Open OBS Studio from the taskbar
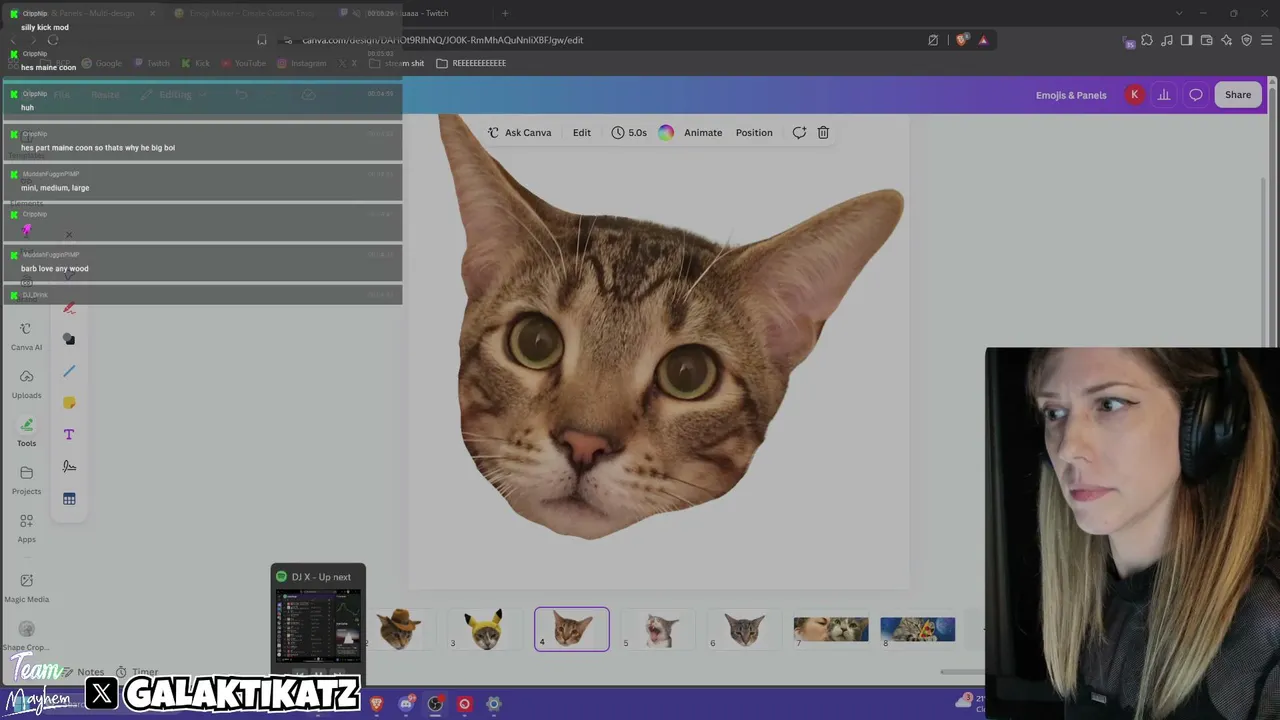1280x720 pixels. tap(435, 704)
